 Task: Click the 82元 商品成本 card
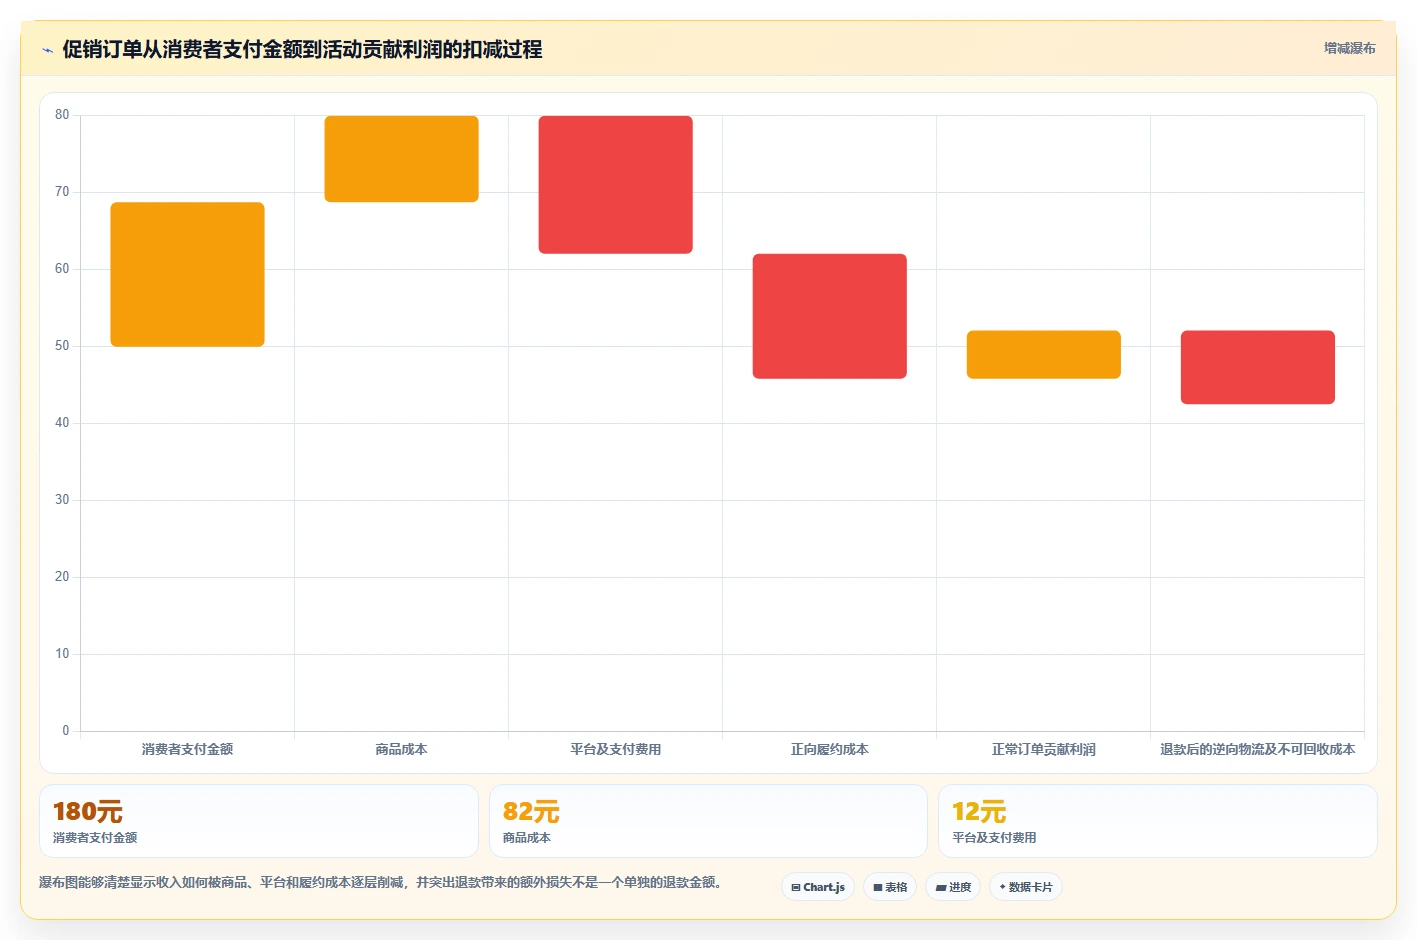[708, 821]
